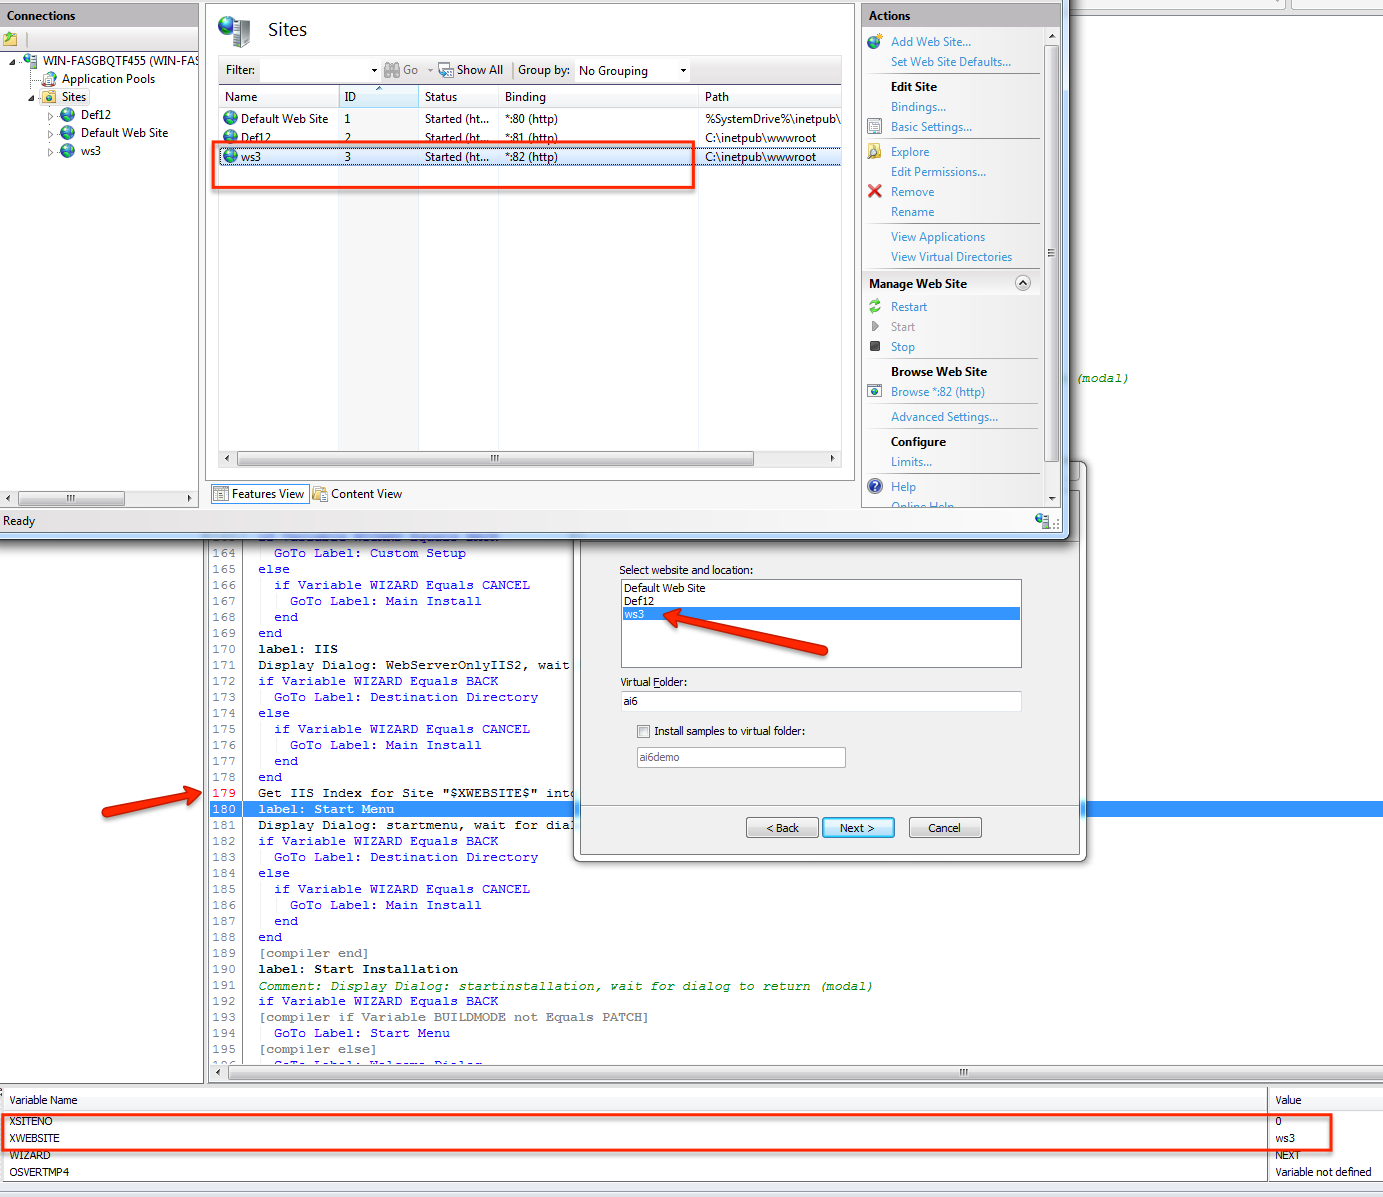
Task: Collapse the Manage Web Site section chevron
Action: coord(1022,283)
